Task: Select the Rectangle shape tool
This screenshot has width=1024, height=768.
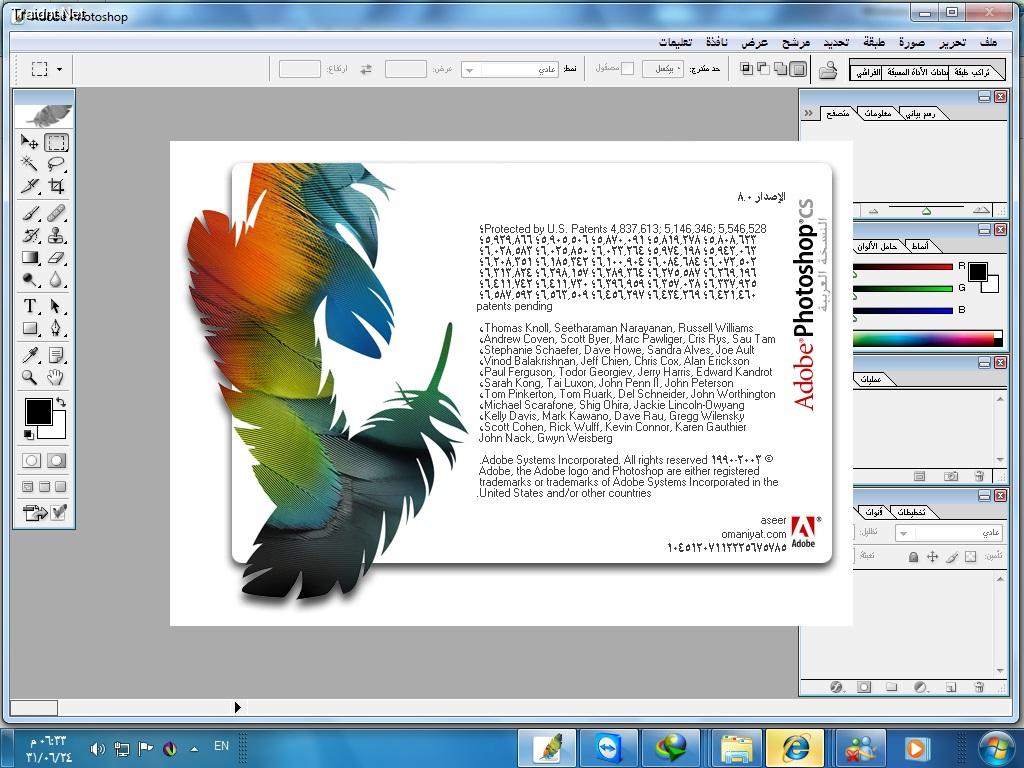Action: (x=29, y=328)
